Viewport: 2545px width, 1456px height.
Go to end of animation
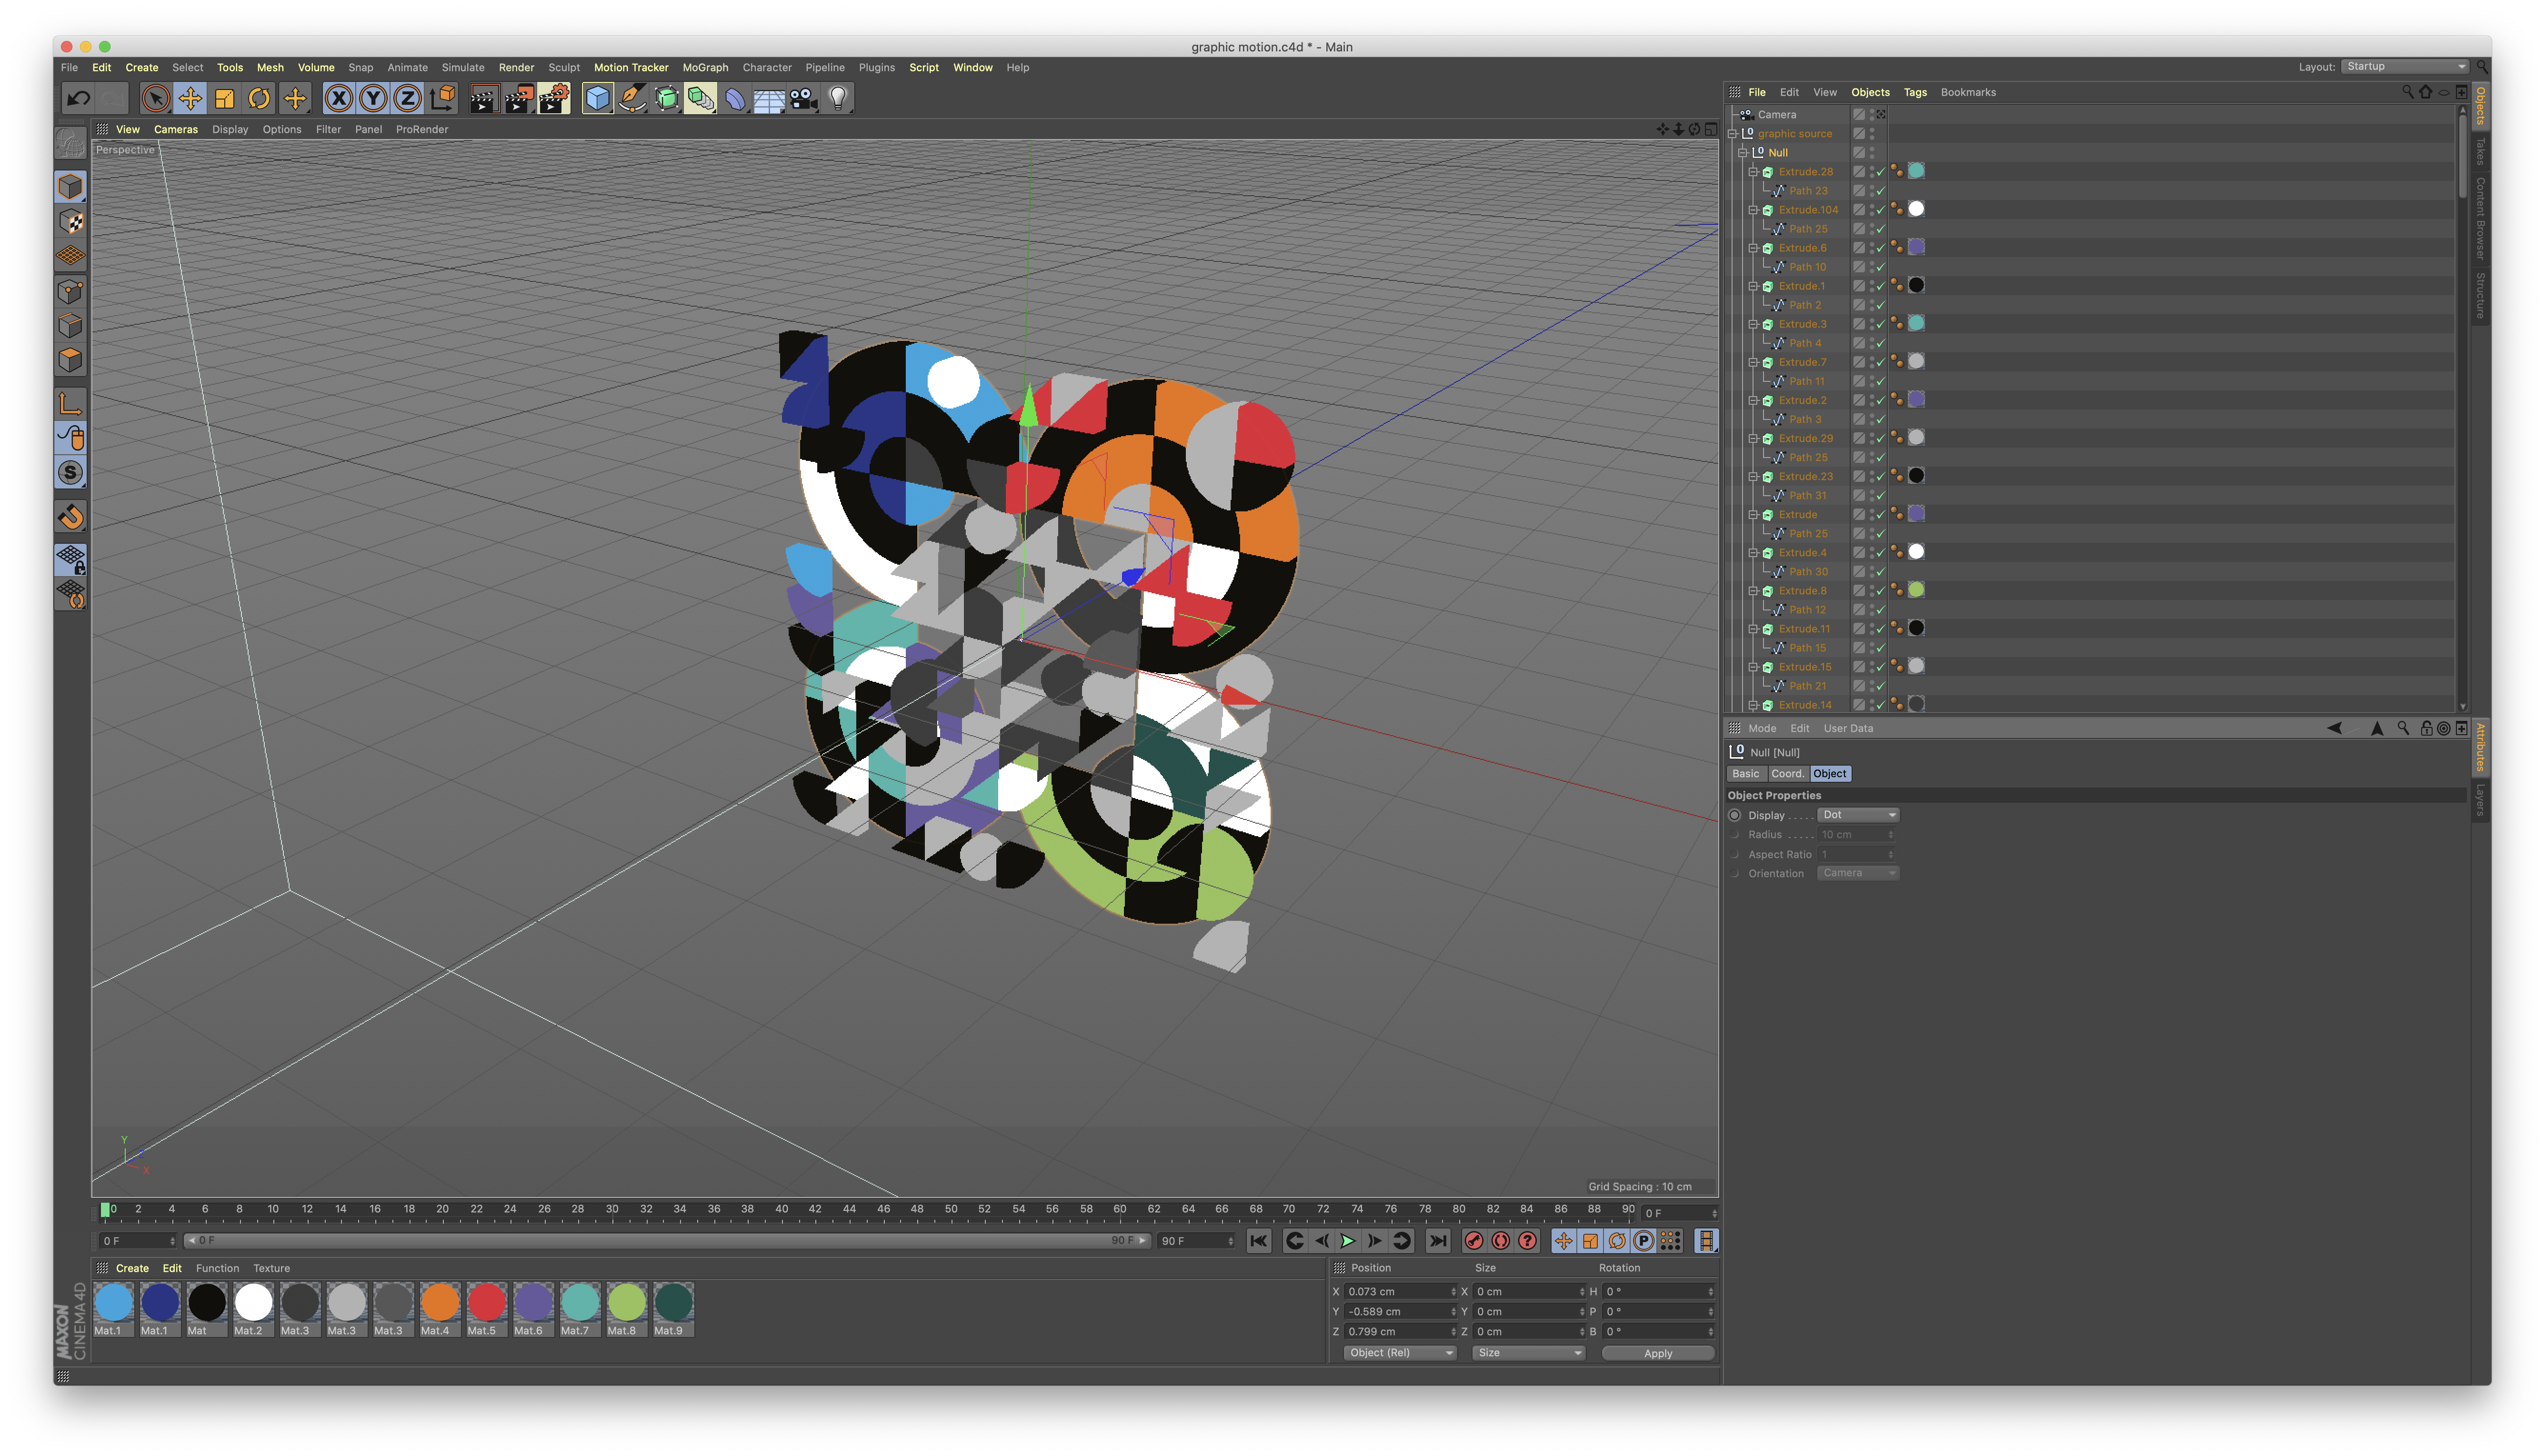(1438, 1241)
